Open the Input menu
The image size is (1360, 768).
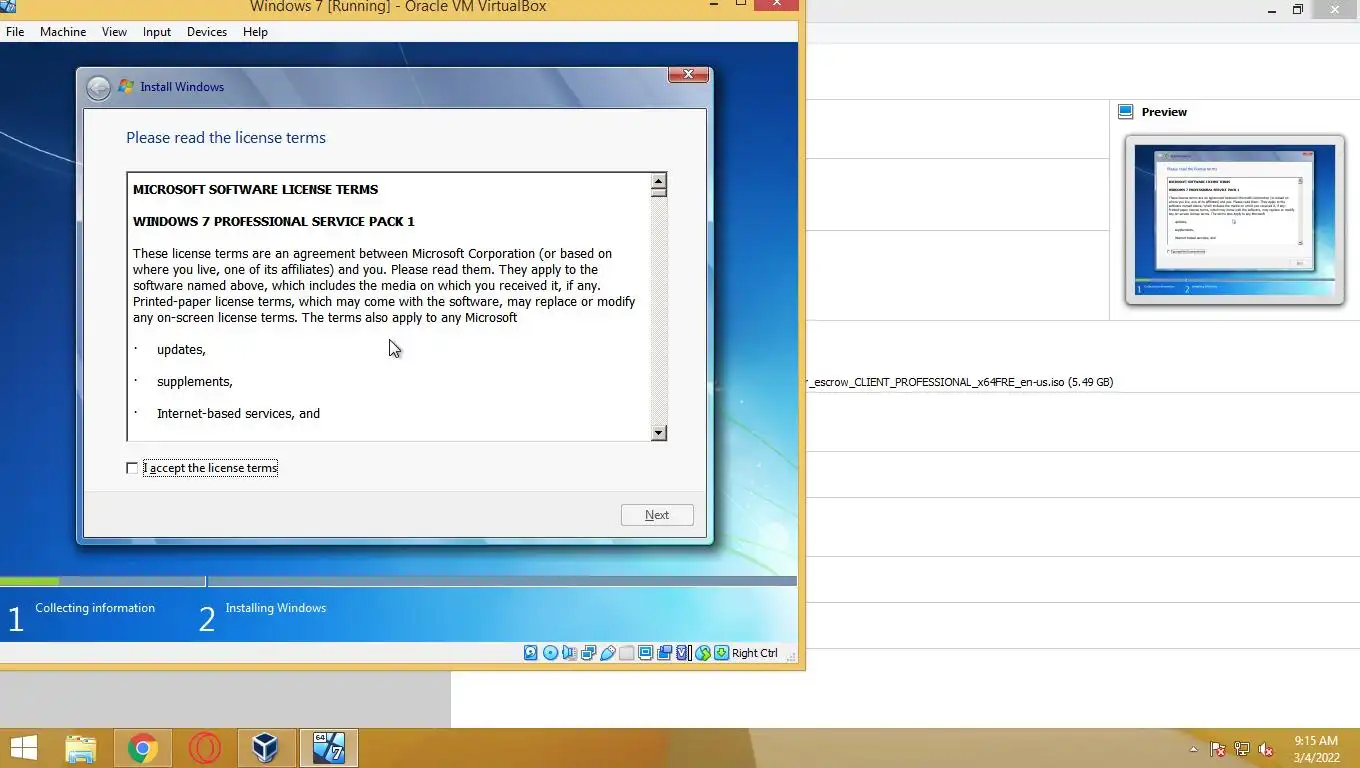click(x=157, y=32)
